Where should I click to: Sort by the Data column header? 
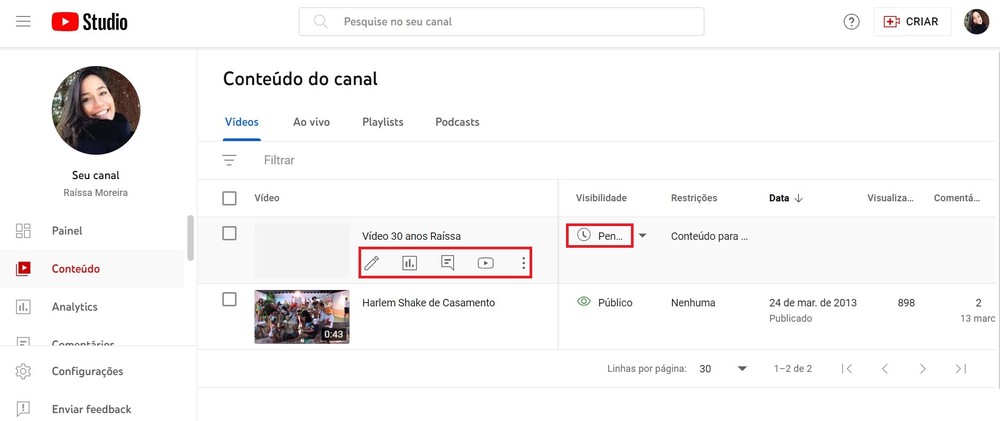click(x=786, y=198)
